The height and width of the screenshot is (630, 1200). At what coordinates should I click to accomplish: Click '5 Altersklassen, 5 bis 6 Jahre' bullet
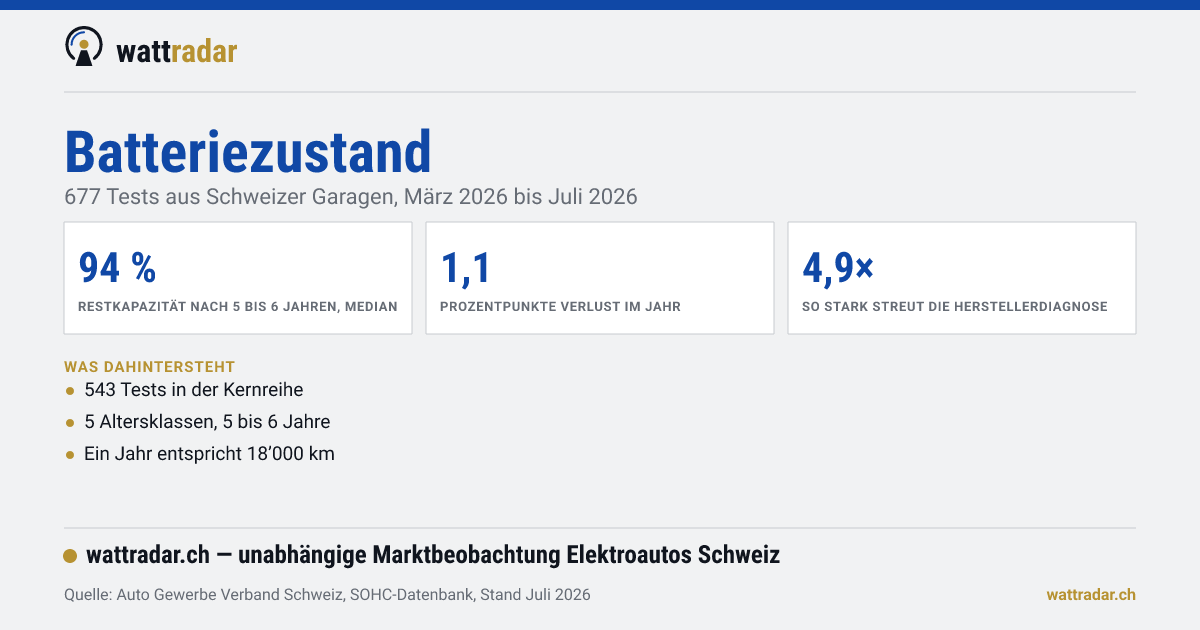pyautogui.click(x=207, y=422)
